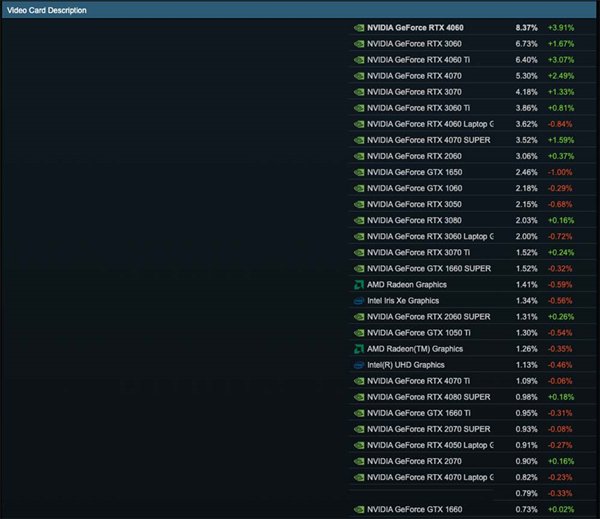Click the NVIDIA icon on the RTX 2070 row
600x519 pixels.
point(359,462)
